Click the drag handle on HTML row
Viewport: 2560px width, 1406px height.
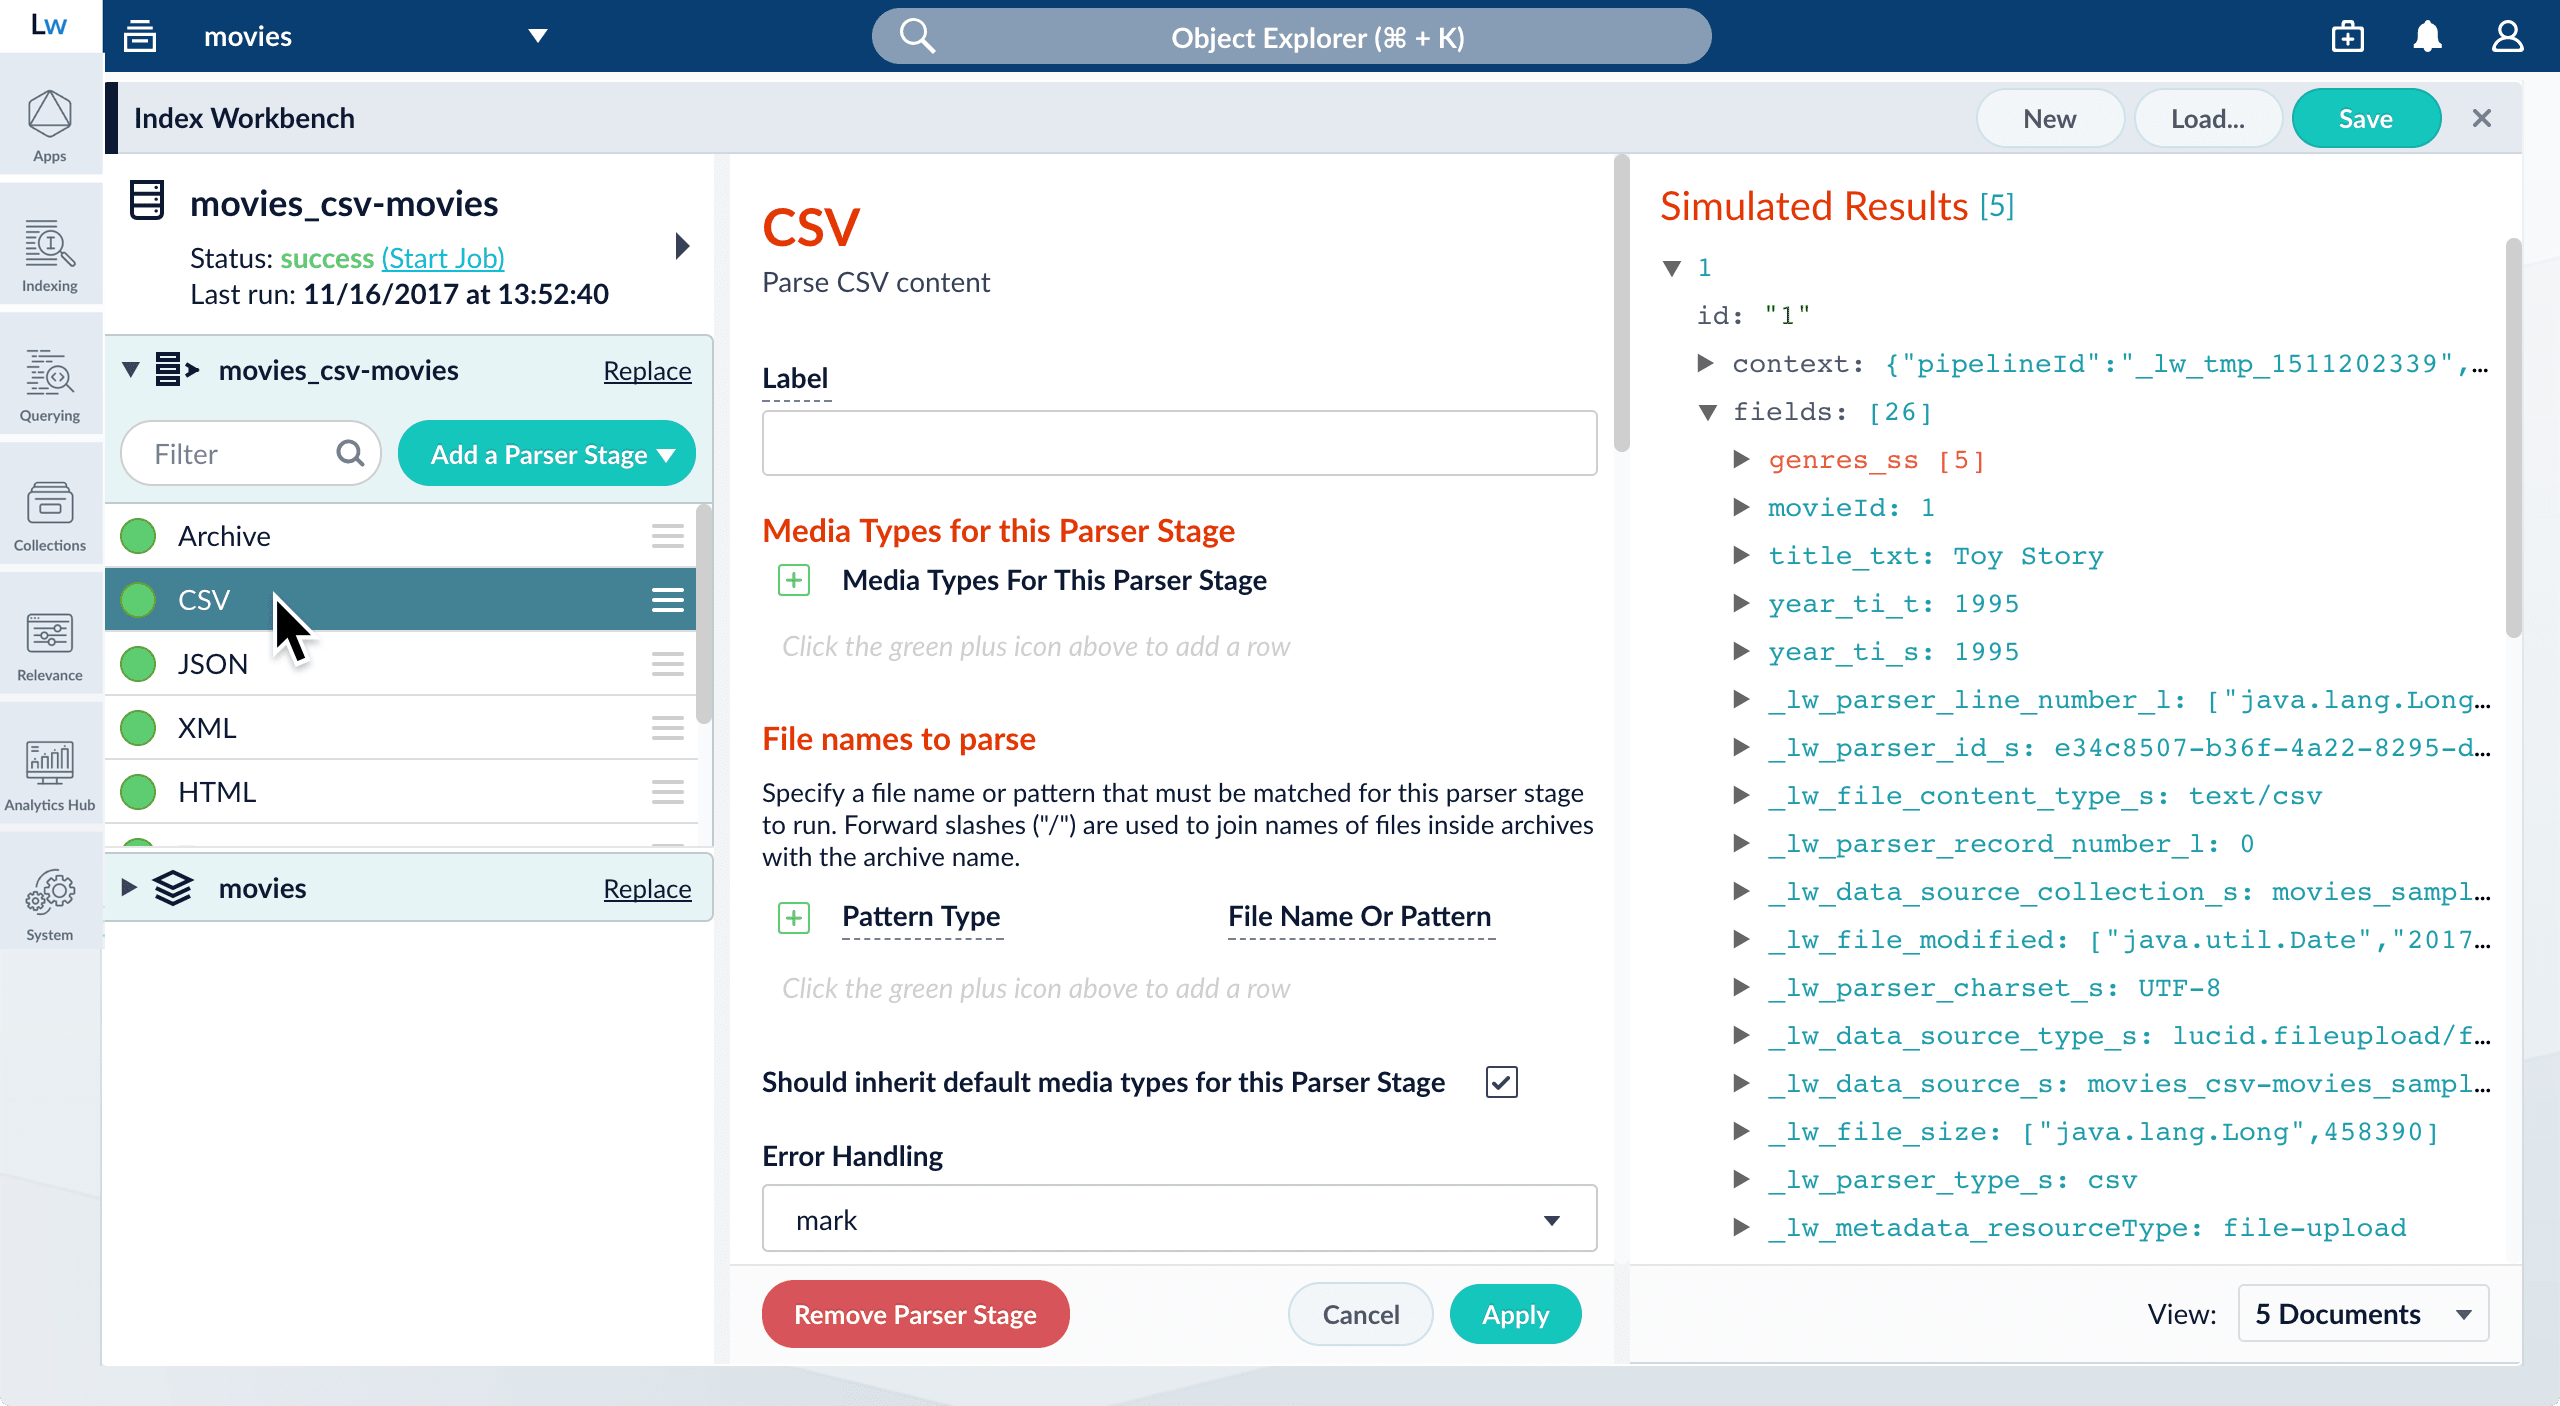coord(667,792)
